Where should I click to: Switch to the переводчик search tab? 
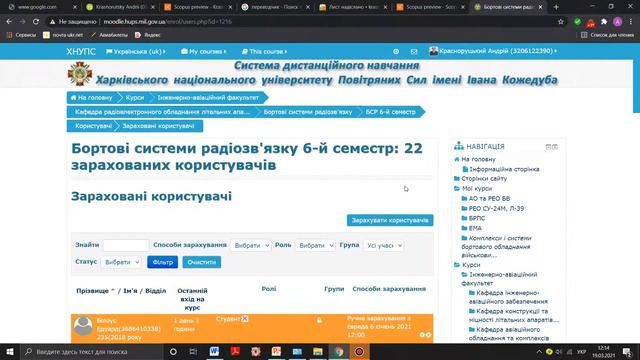(x=276, y=7)
